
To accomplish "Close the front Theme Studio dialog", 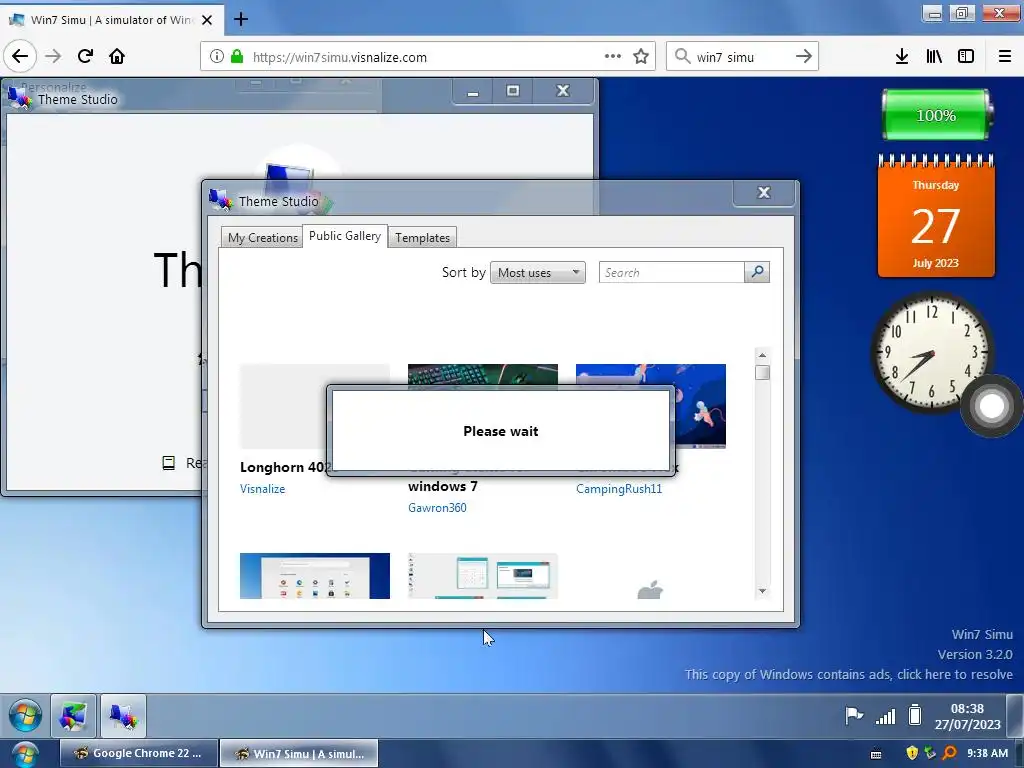I will click(x=764, y=193).
